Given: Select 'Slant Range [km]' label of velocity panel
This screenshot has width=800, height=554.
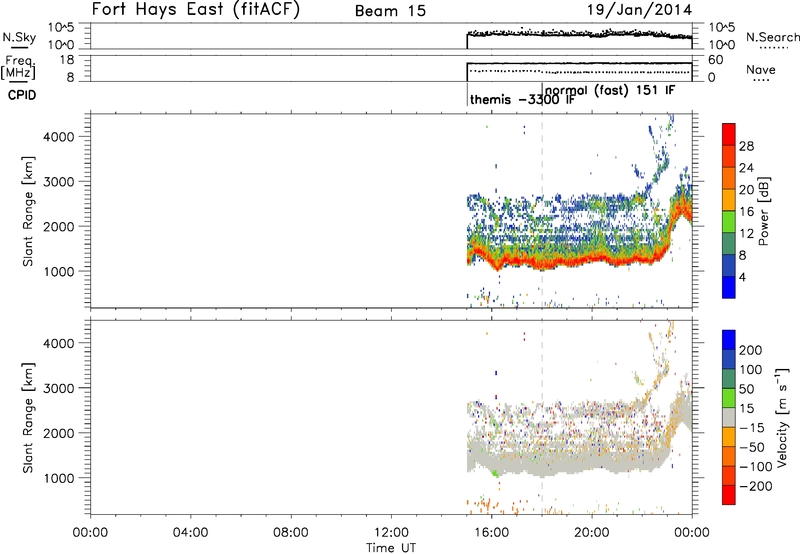Looking at the screenshot, I should tap(28, 418).
